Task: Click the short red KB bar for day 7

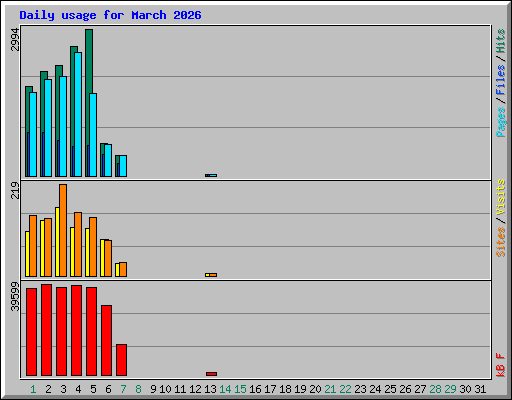Action: [x=121, y=360]
